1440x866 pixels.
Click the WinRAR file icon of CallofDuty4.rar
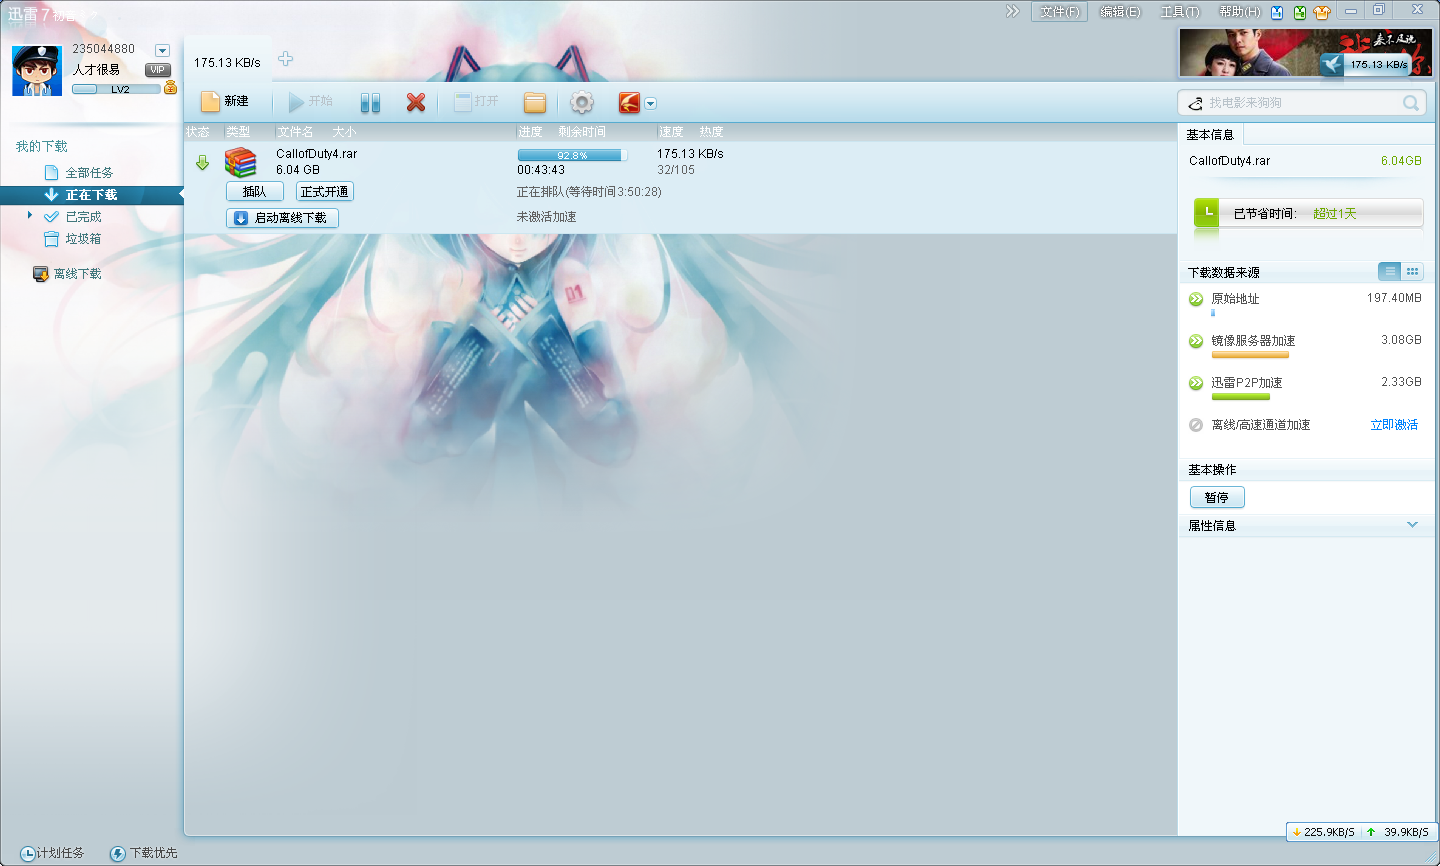[x=240, y=162]
